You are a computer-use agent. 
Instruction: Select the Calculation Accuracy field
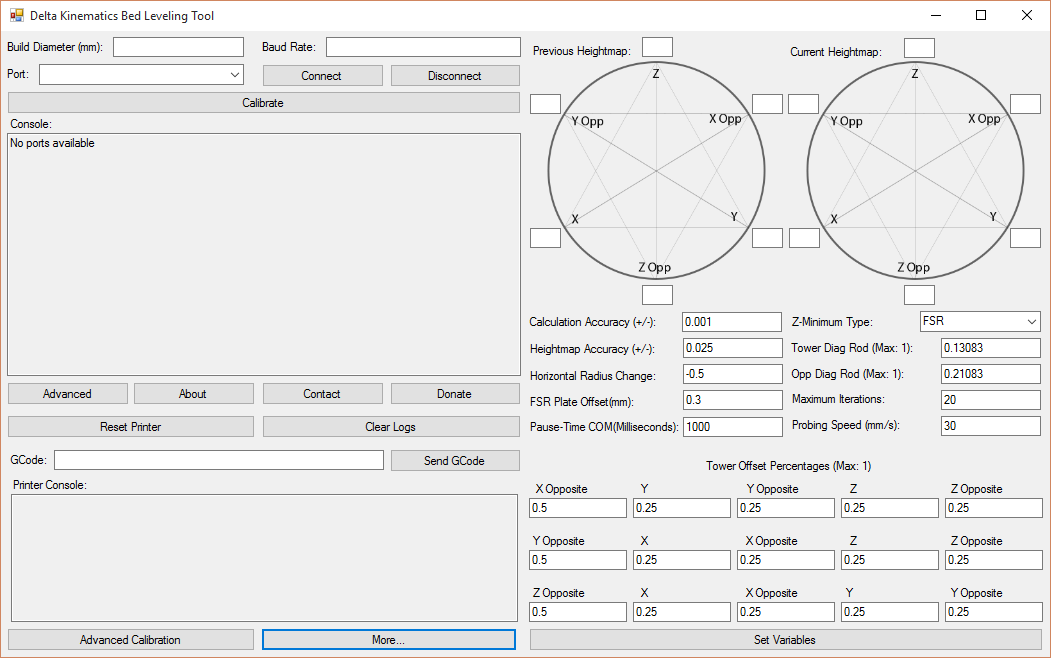pyautogui.click(x=731, y=322)
